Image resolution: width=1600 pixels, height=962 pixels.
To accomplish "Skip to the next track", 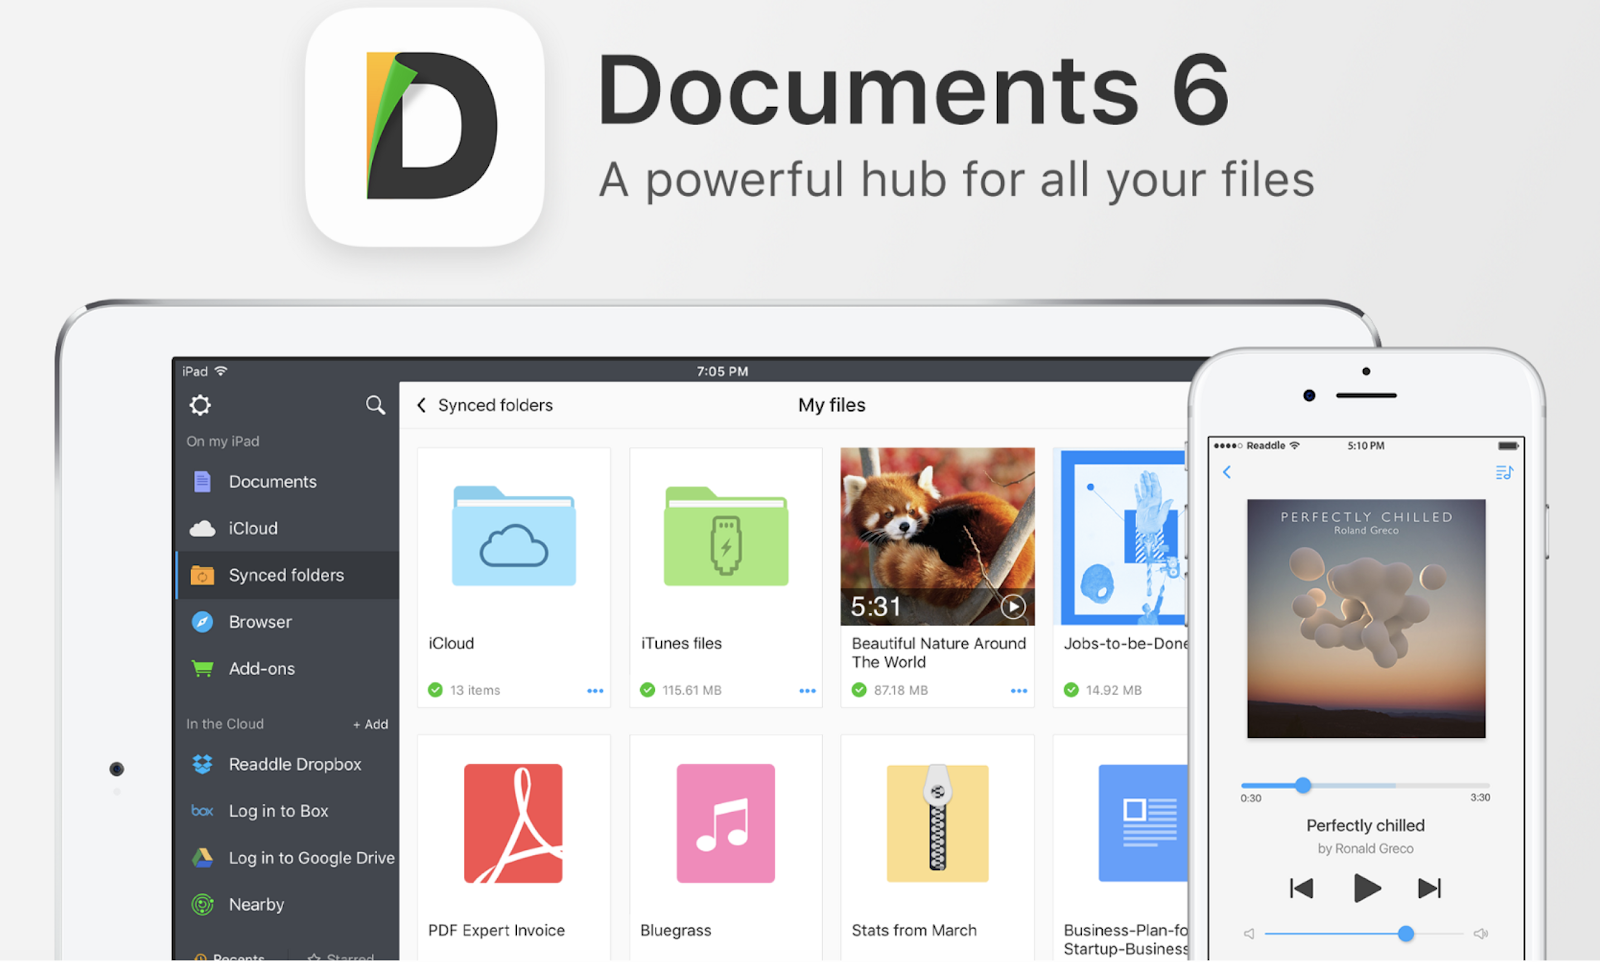I will coord(1430,888).
